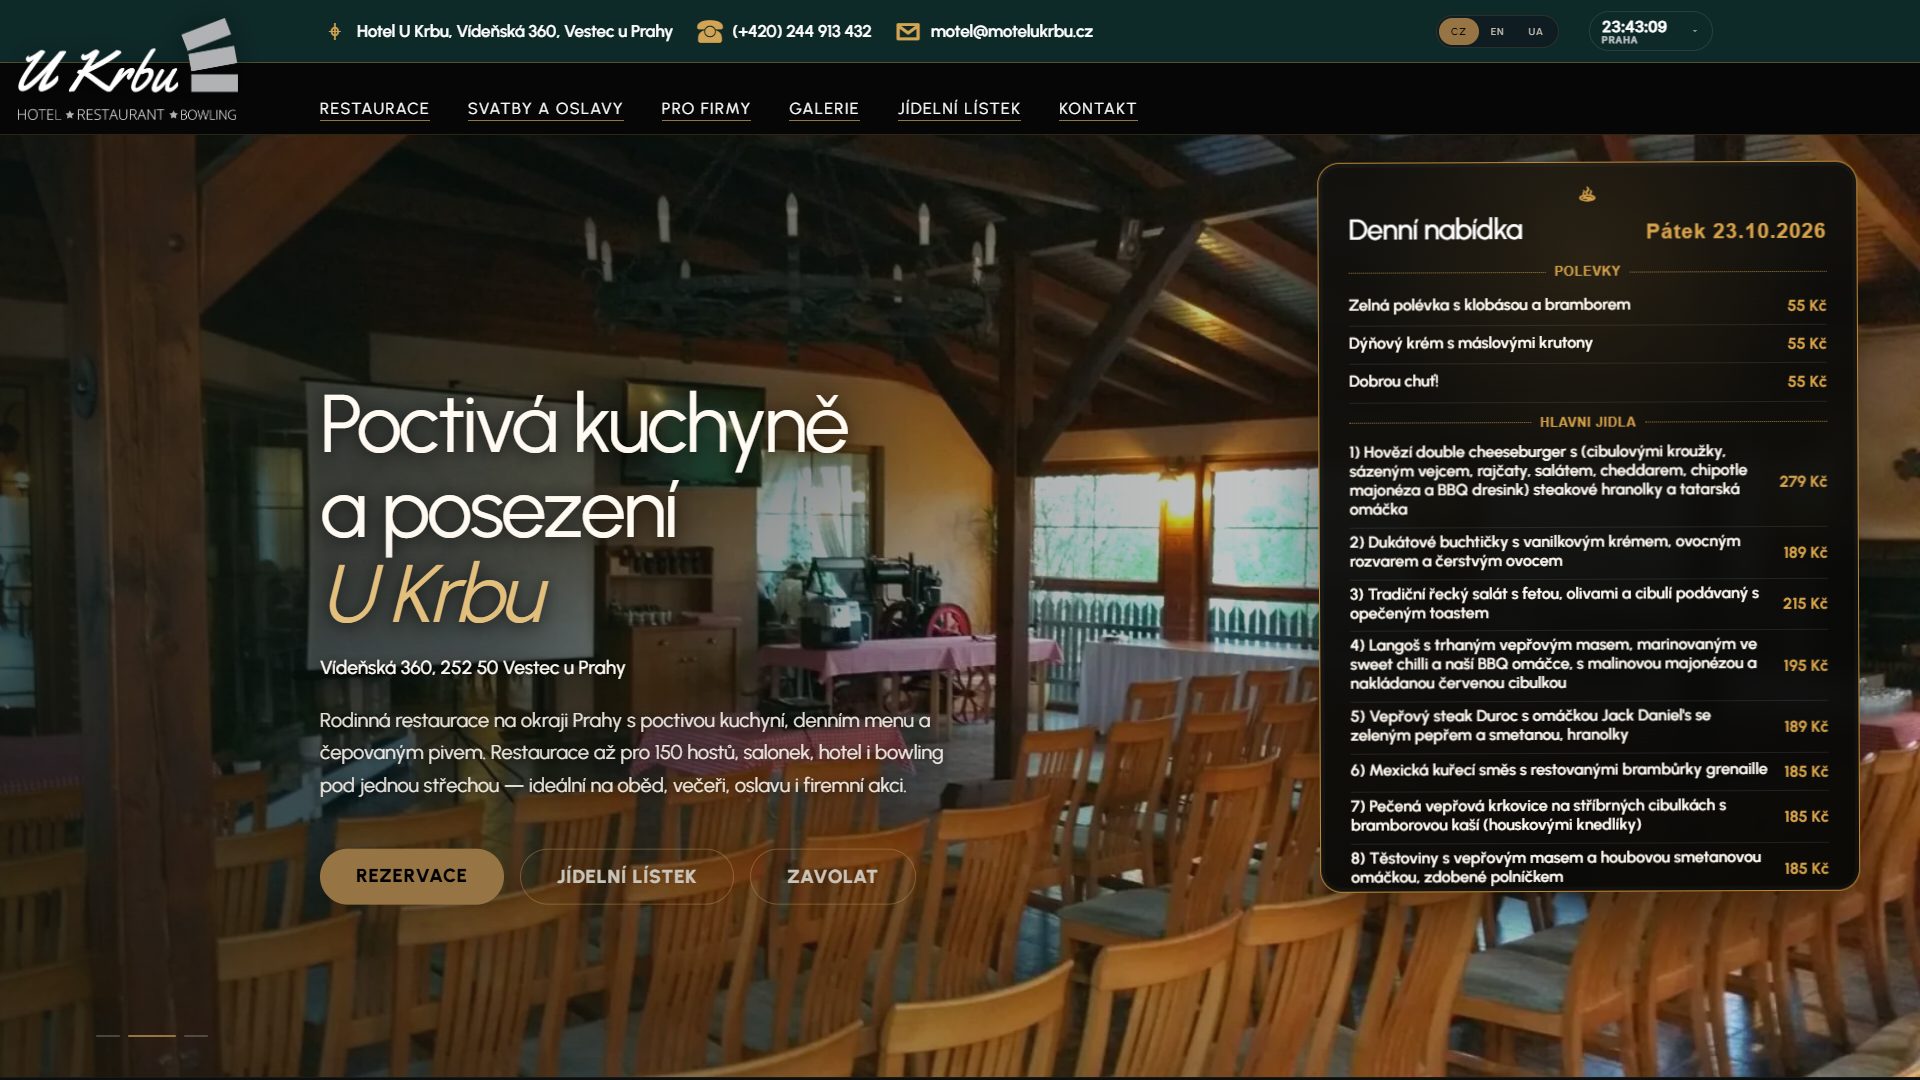
Task: Click Vepřový steak Duroc item
Action: click(1587, 725)
